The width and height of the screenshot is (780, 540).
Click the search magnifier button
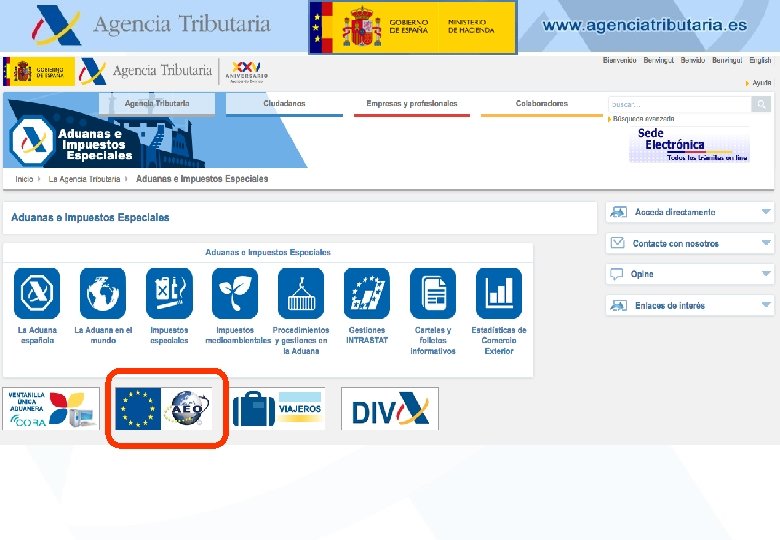tap(761, 104)
